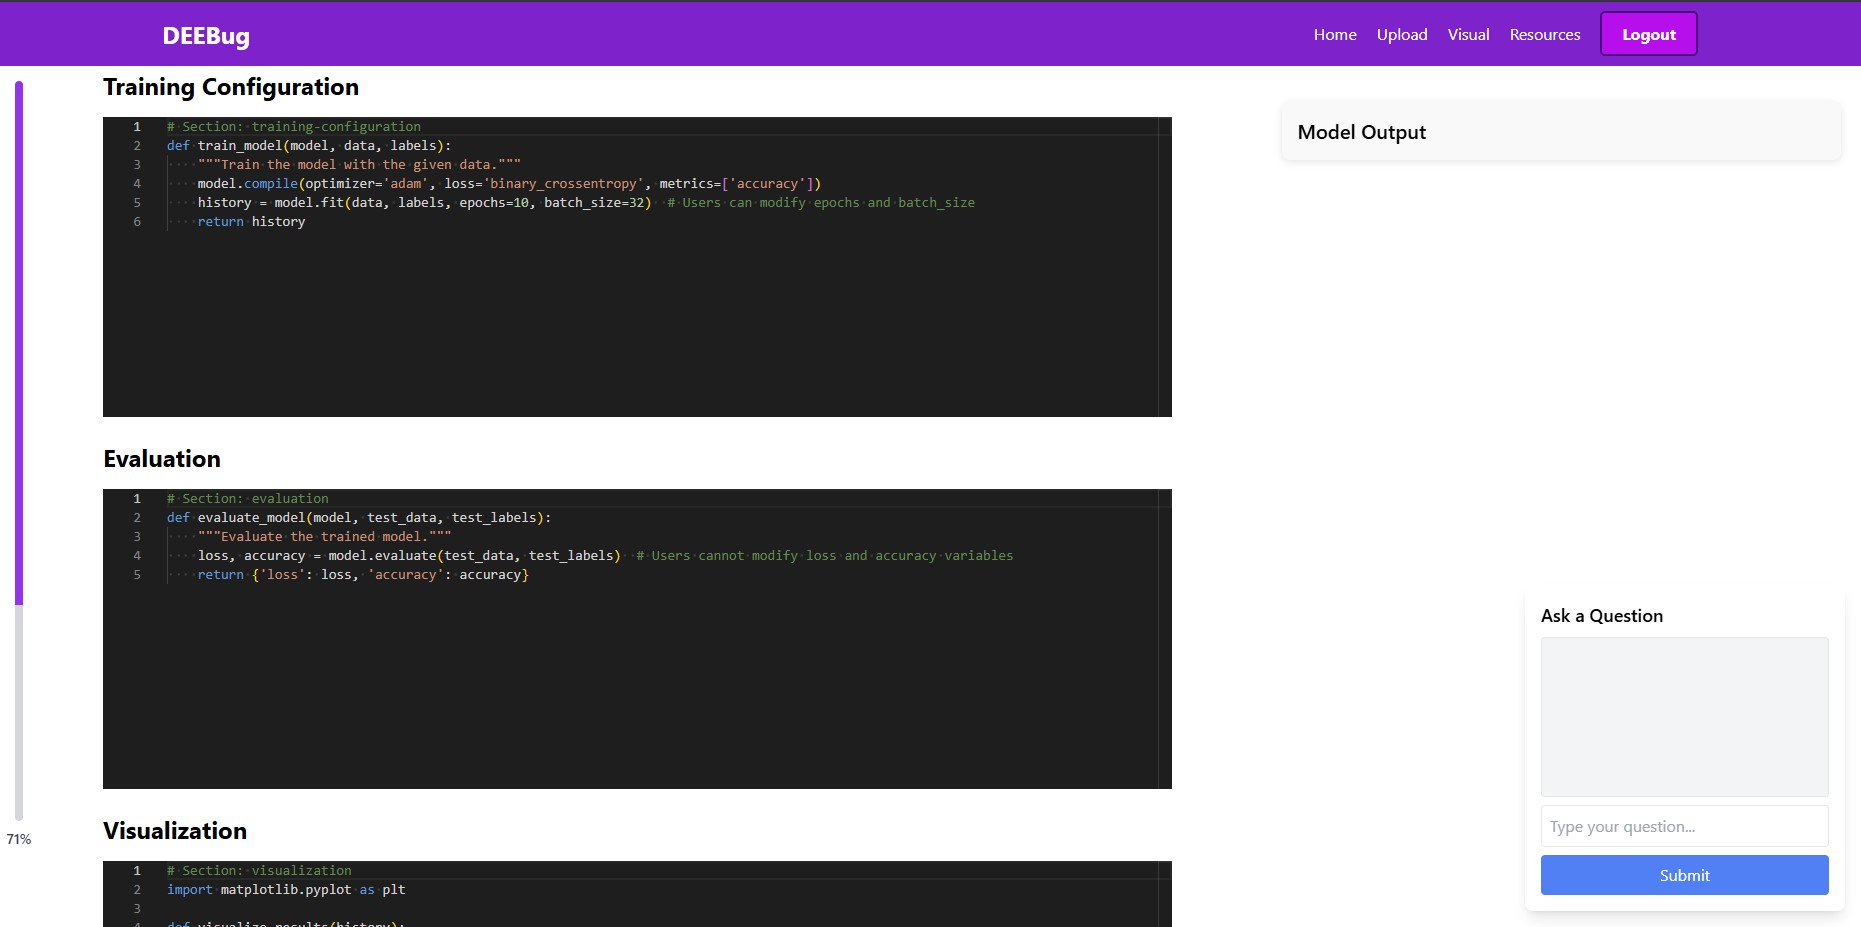The height and width of the screenshot is (927, 1861).
Task: Click line number 4 in the Training code
Action: click(x=137, y=184)
